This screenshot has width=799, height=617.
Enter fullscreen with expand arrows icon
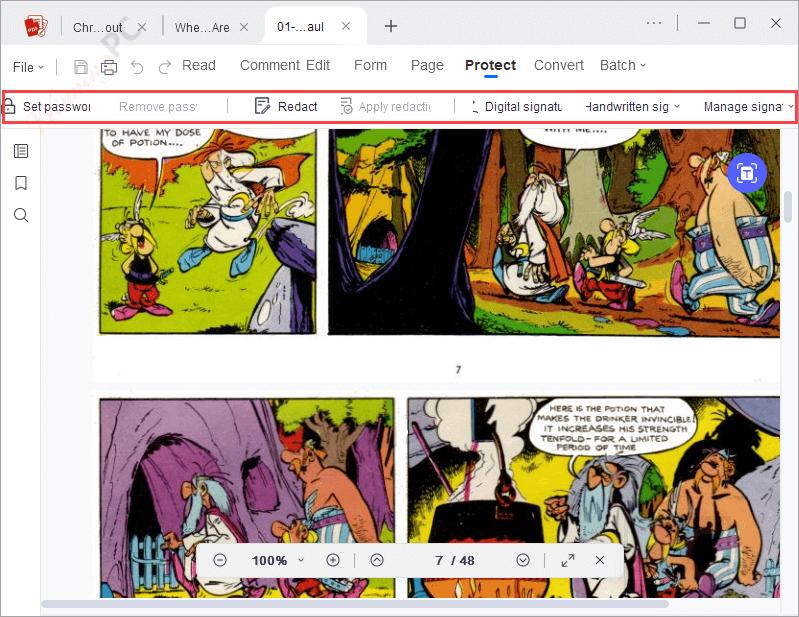pos(568,560)
